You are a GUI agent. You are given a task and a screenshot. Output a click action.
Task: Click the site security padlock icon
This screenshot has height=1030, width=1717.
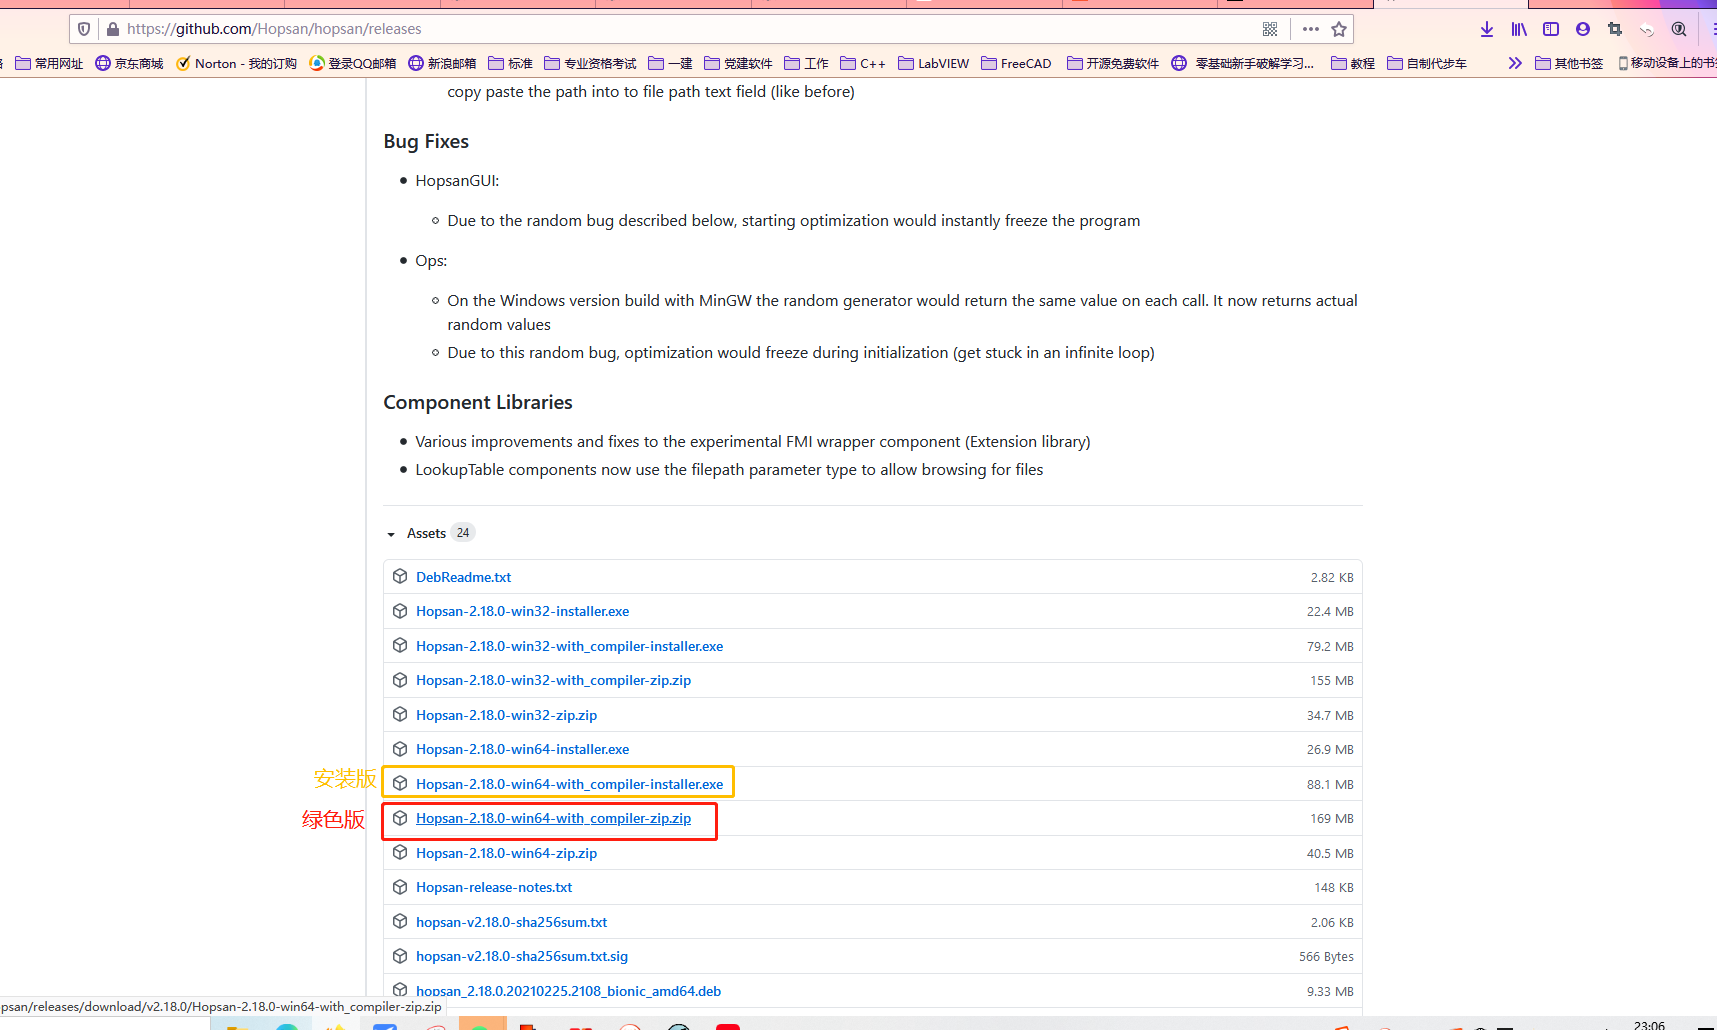point(113,29)
